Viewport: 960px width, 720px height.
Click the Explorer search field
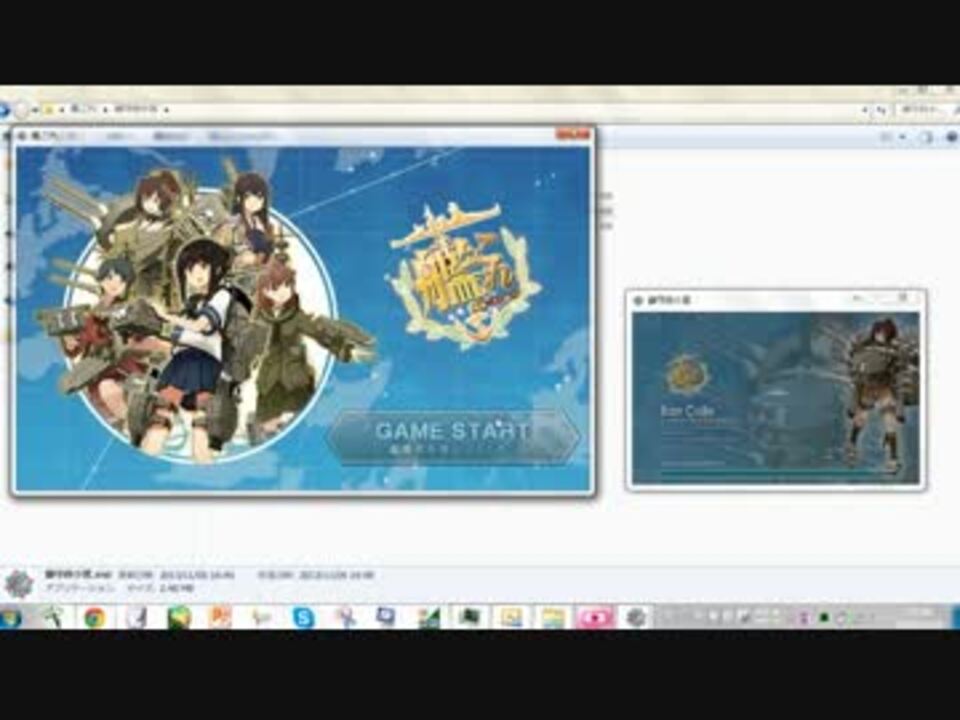click(929, 110)
